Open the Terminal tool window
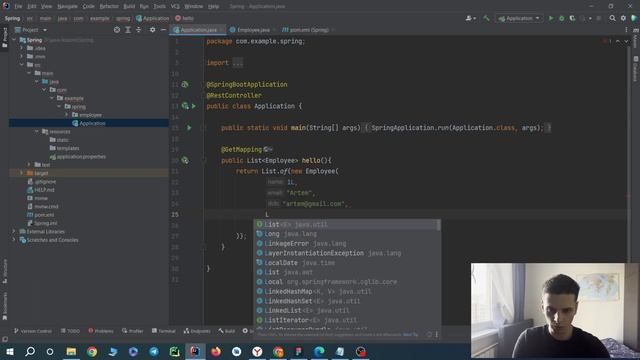This screenshot has width=640, height=360. [x=163, y=331]
